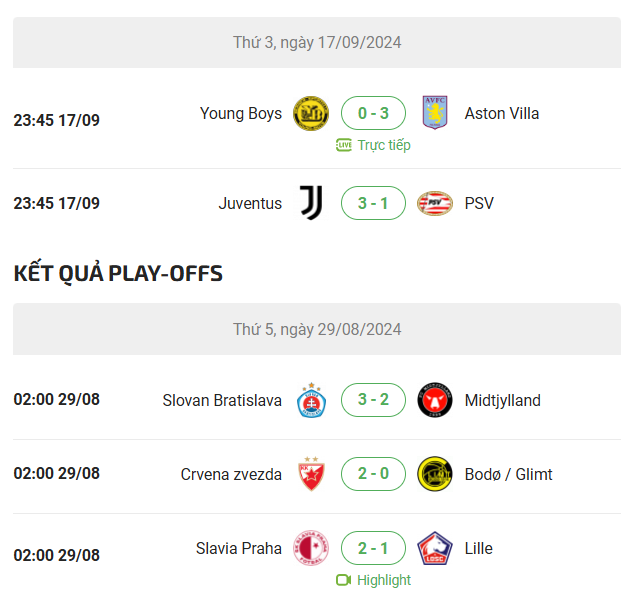Screen dimensions: 630x601
Task: Select the Slavia Praha crest
Action: [311, 548]
